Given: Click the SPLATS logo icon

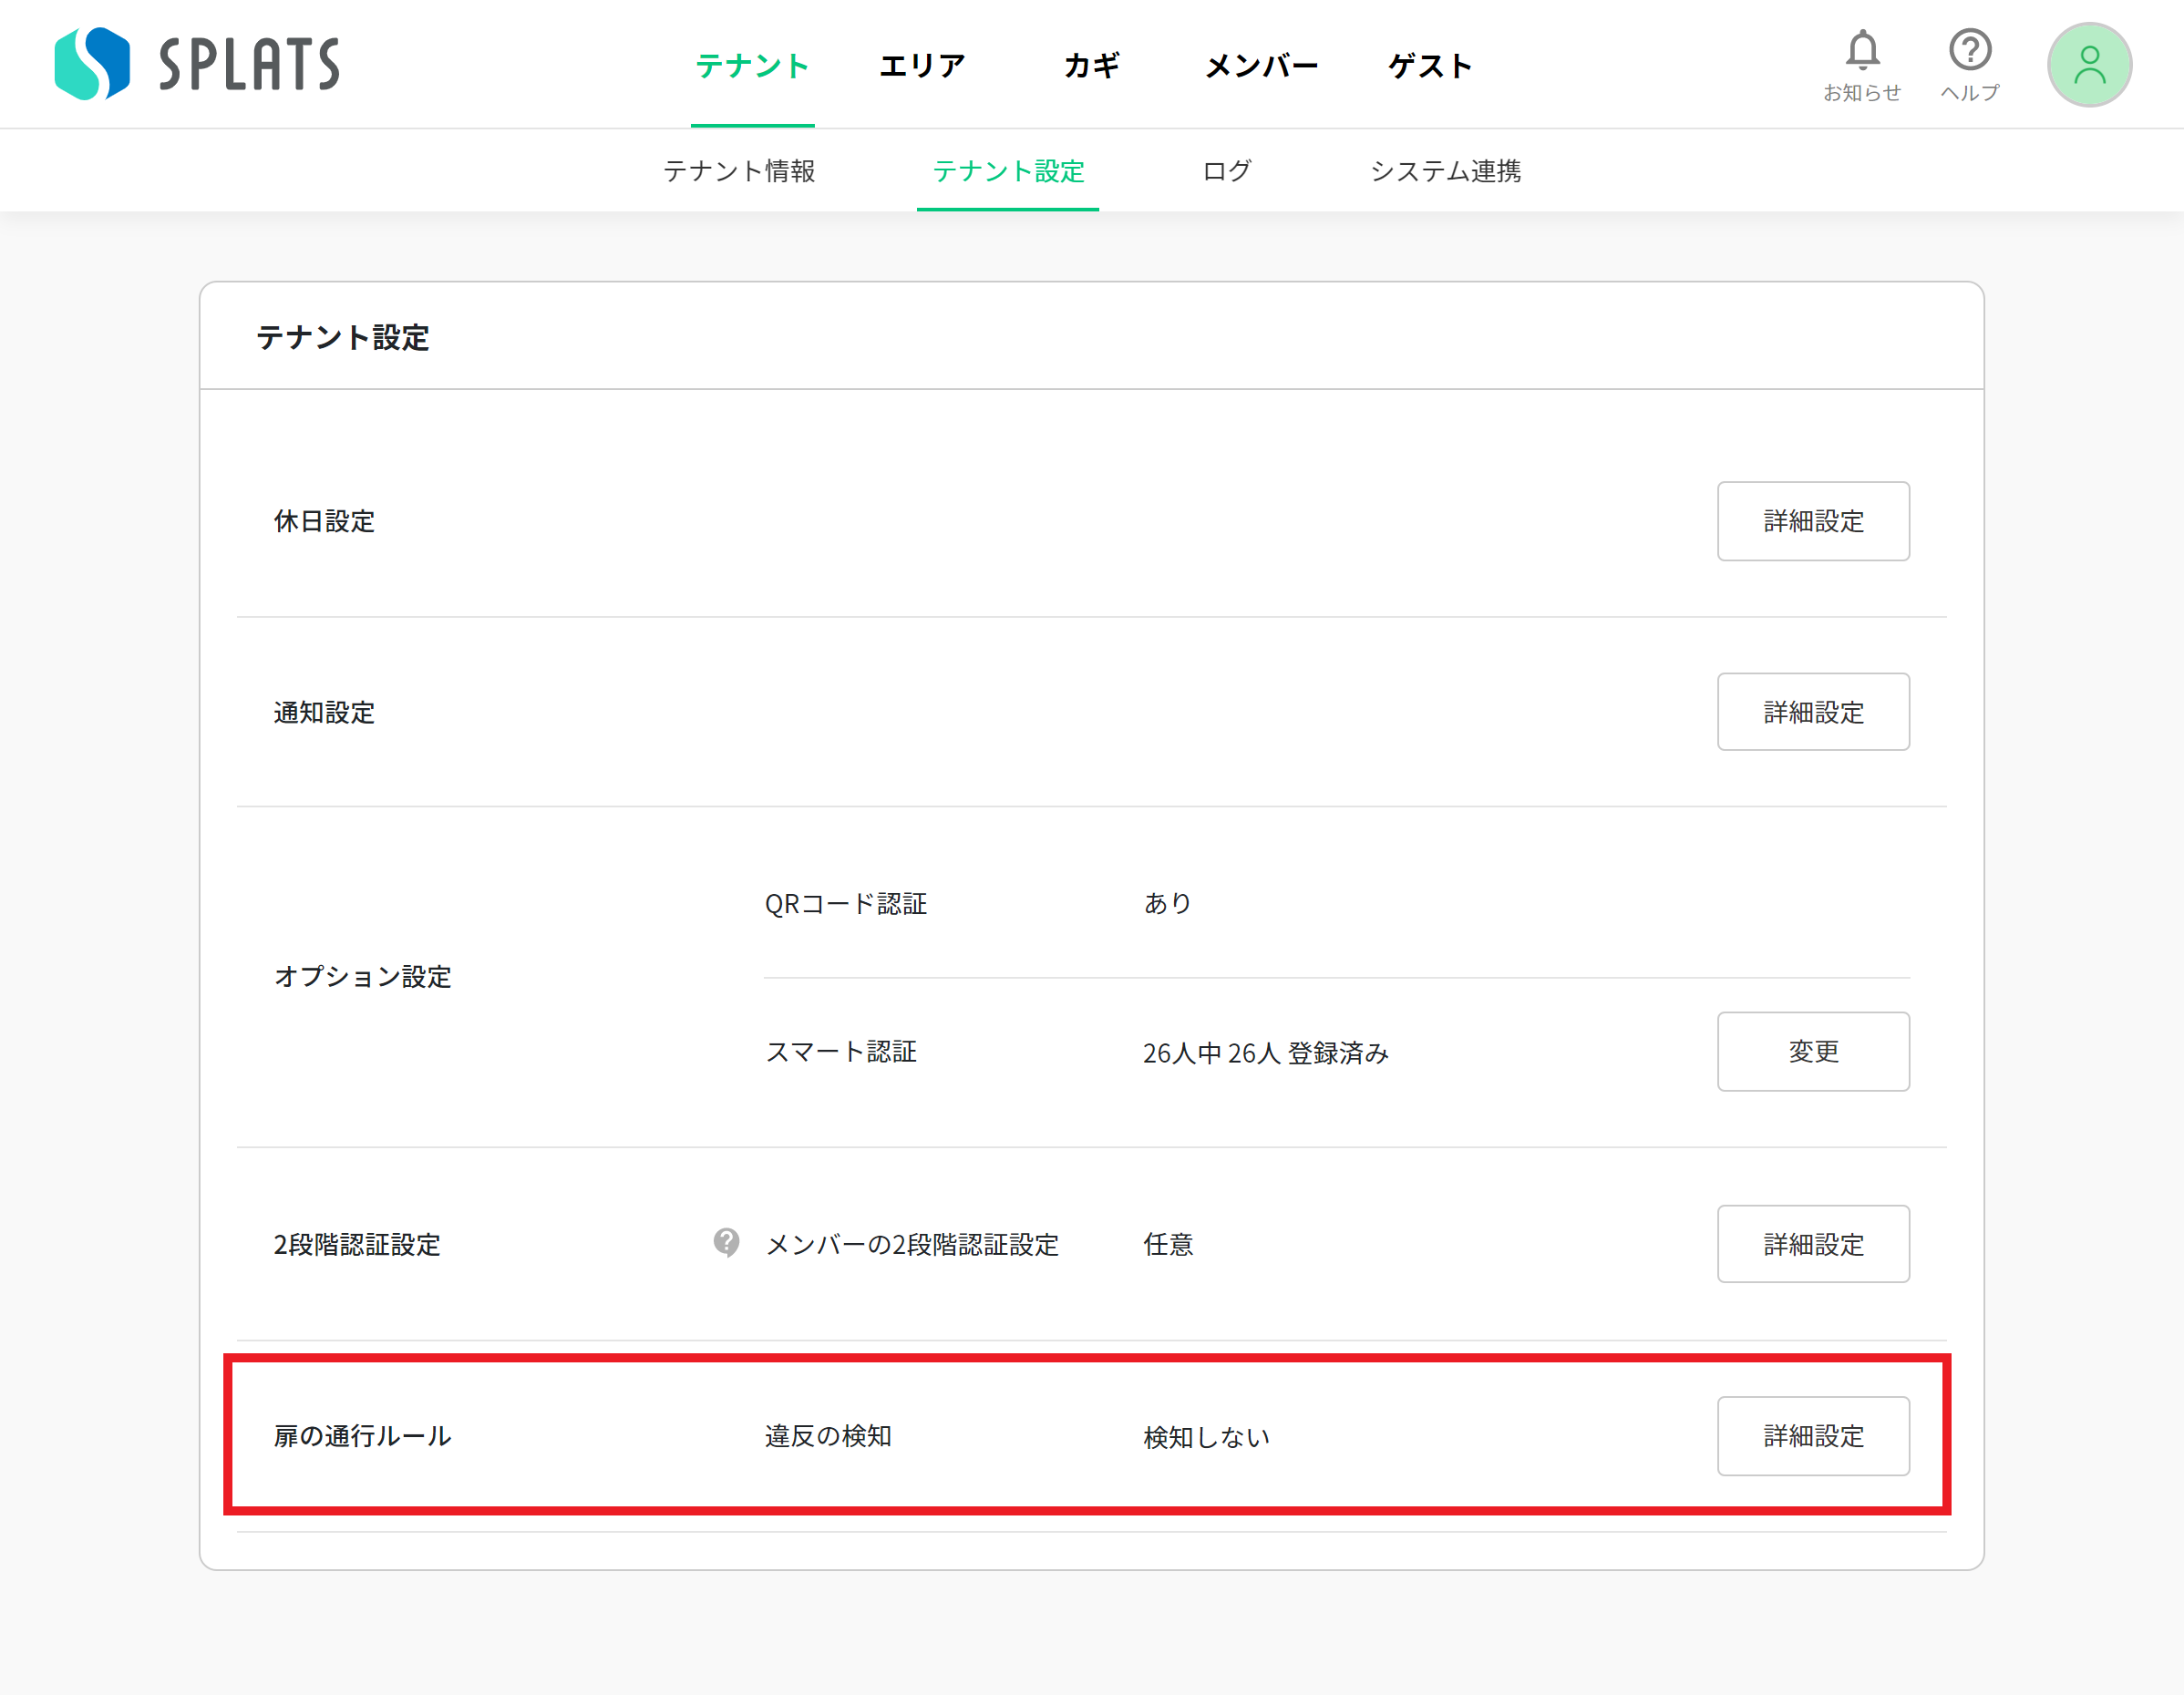Looking at the screenshot, I should pyautogui.click(x=92, y=64).
